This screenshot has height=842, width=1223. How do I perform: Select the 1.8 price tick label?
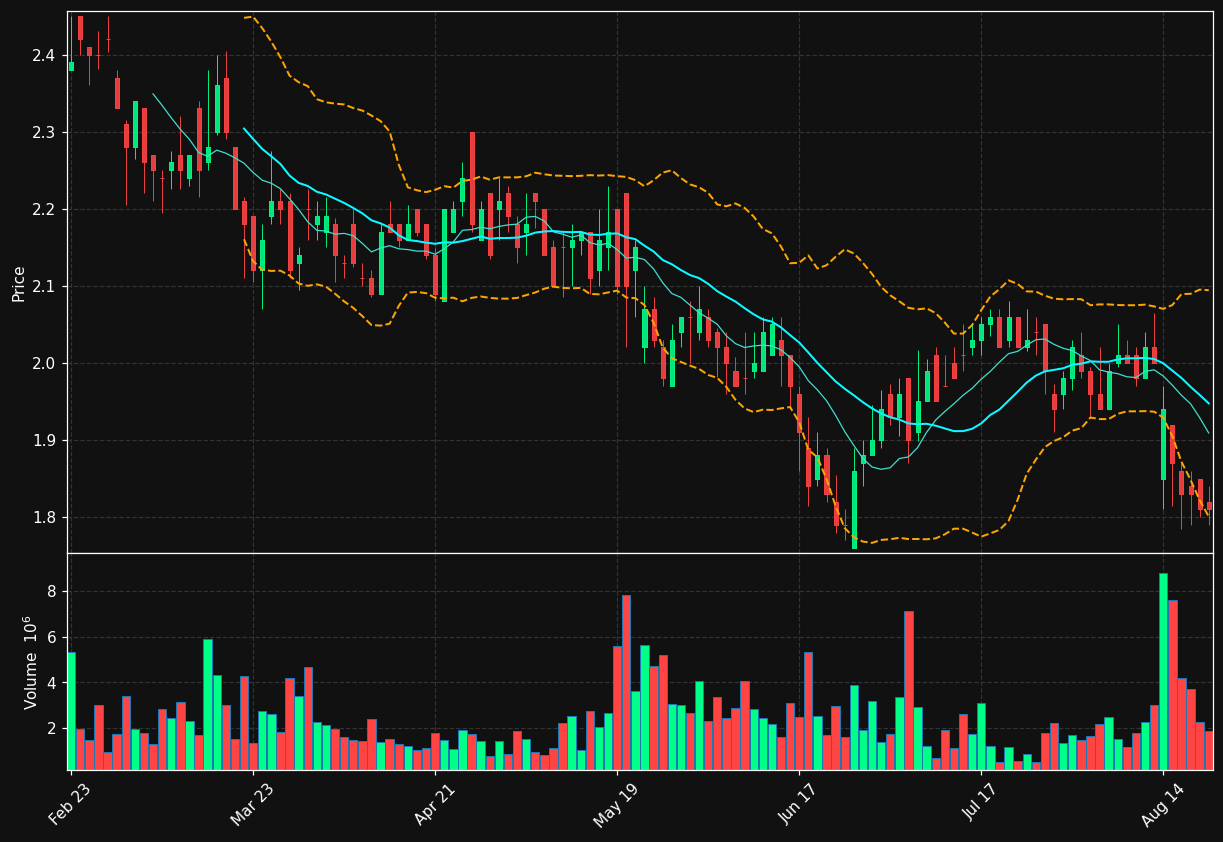tap(43, 518)
